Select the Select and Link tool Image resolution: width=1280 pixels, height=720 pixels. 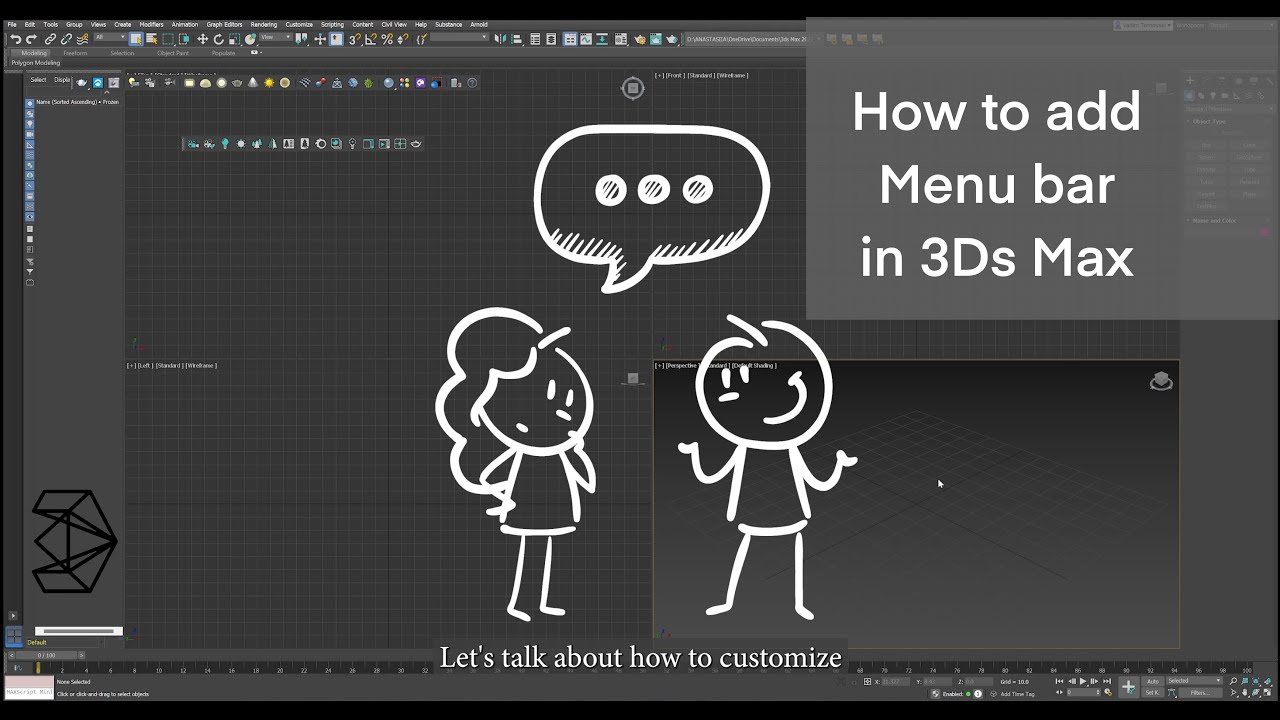[x=50, y=39]
